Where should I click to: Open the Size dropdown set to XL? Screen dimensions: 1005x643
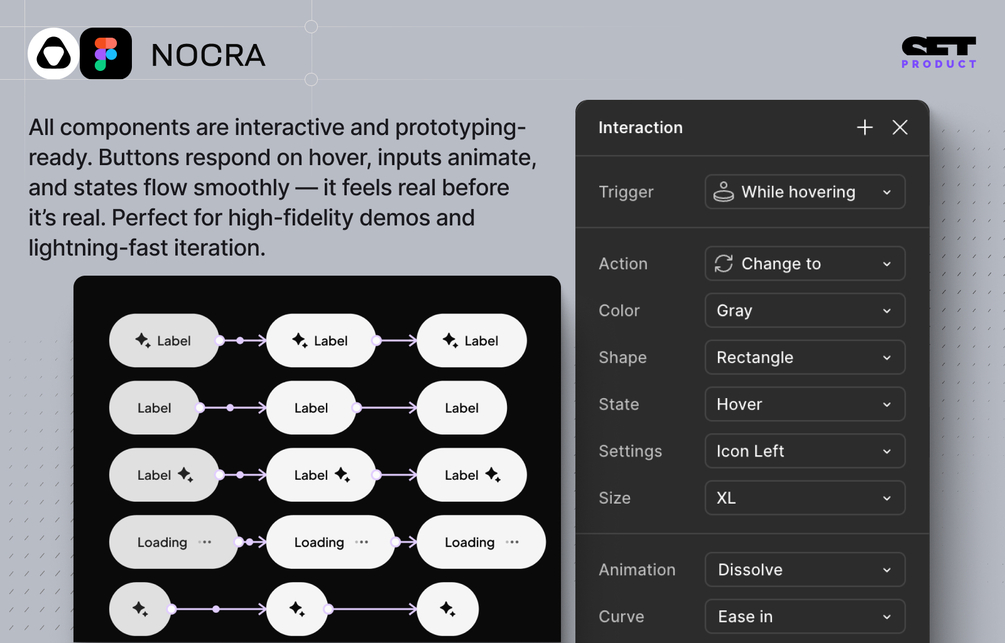pos(805,498)
